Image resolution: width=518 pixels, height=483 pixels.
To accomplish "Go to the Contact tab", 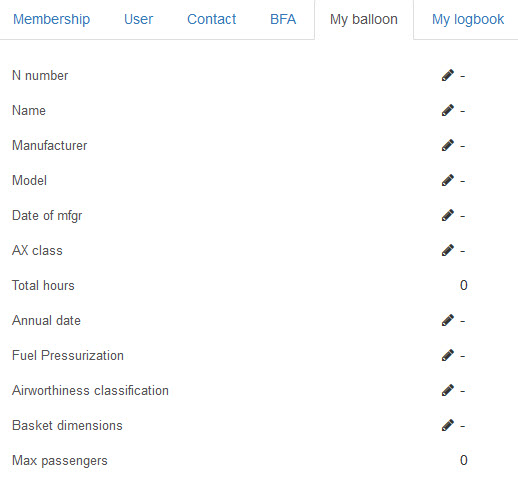I will click(212, 19).
